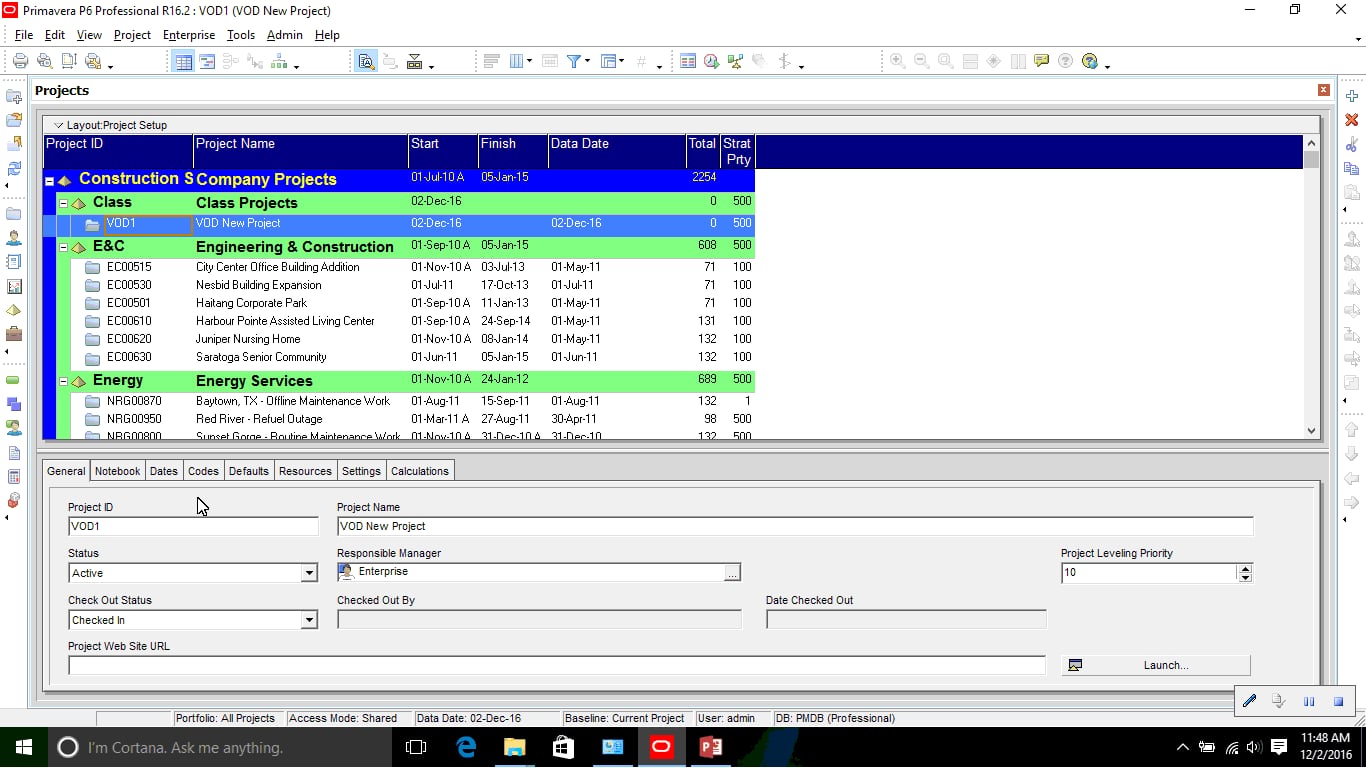1366x768 pixels.
Task: Select the Saratoga Senior Community project row
Action: (399, 357)
